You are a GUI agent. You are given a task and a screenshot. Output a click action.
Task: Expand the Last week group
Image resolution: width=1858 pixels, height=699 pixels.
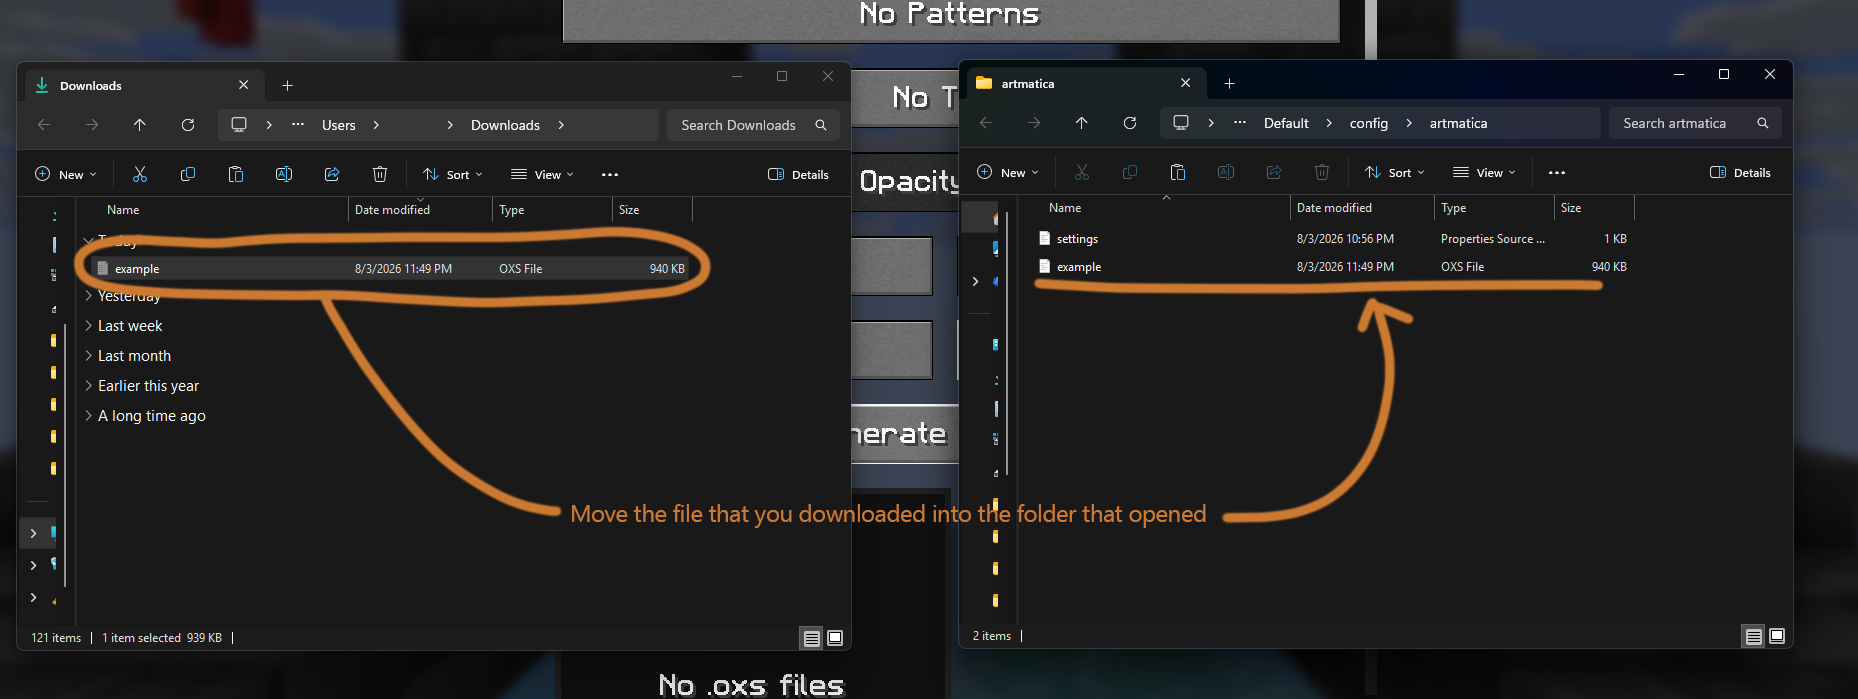coord(88,326)
